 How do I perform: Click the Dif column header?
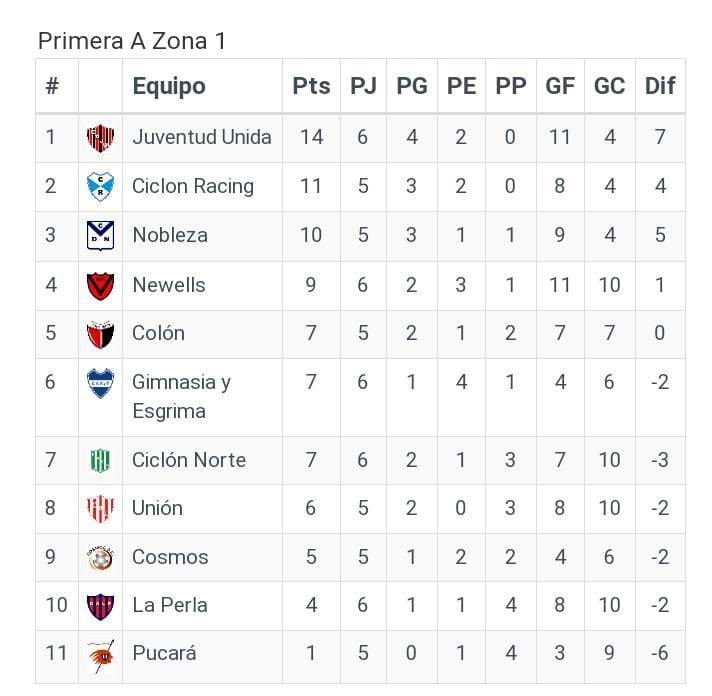[660, 86]
